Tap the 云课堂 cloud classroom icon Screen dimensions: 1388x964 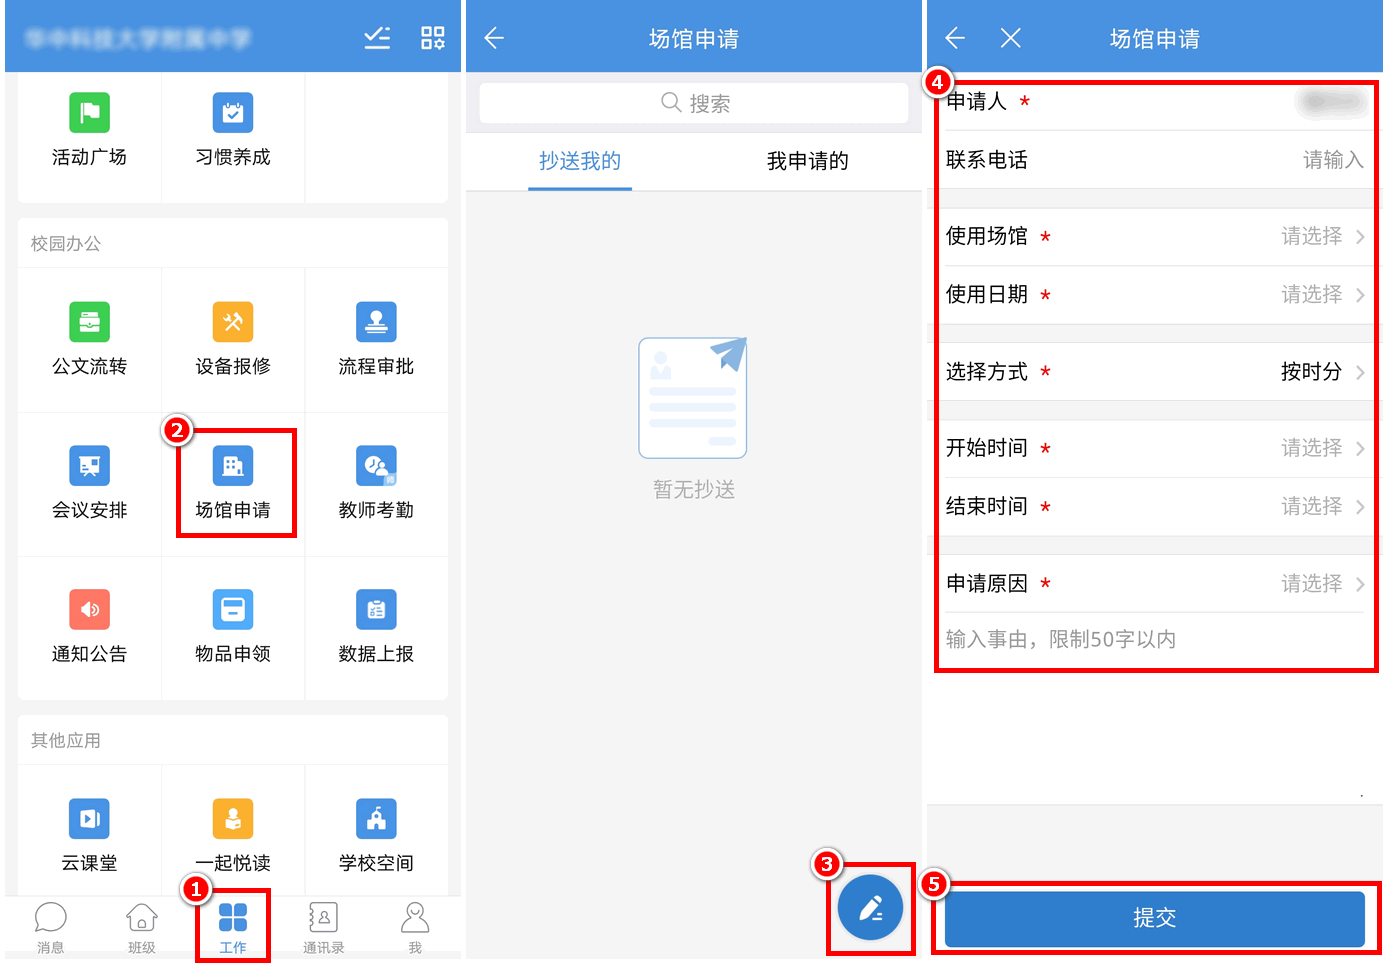90,820
